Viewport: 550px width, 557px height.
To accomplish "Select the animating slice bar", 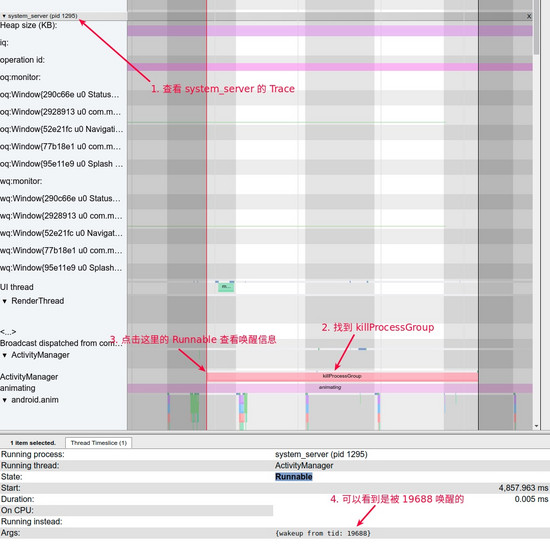I will (x=330, y=388).
